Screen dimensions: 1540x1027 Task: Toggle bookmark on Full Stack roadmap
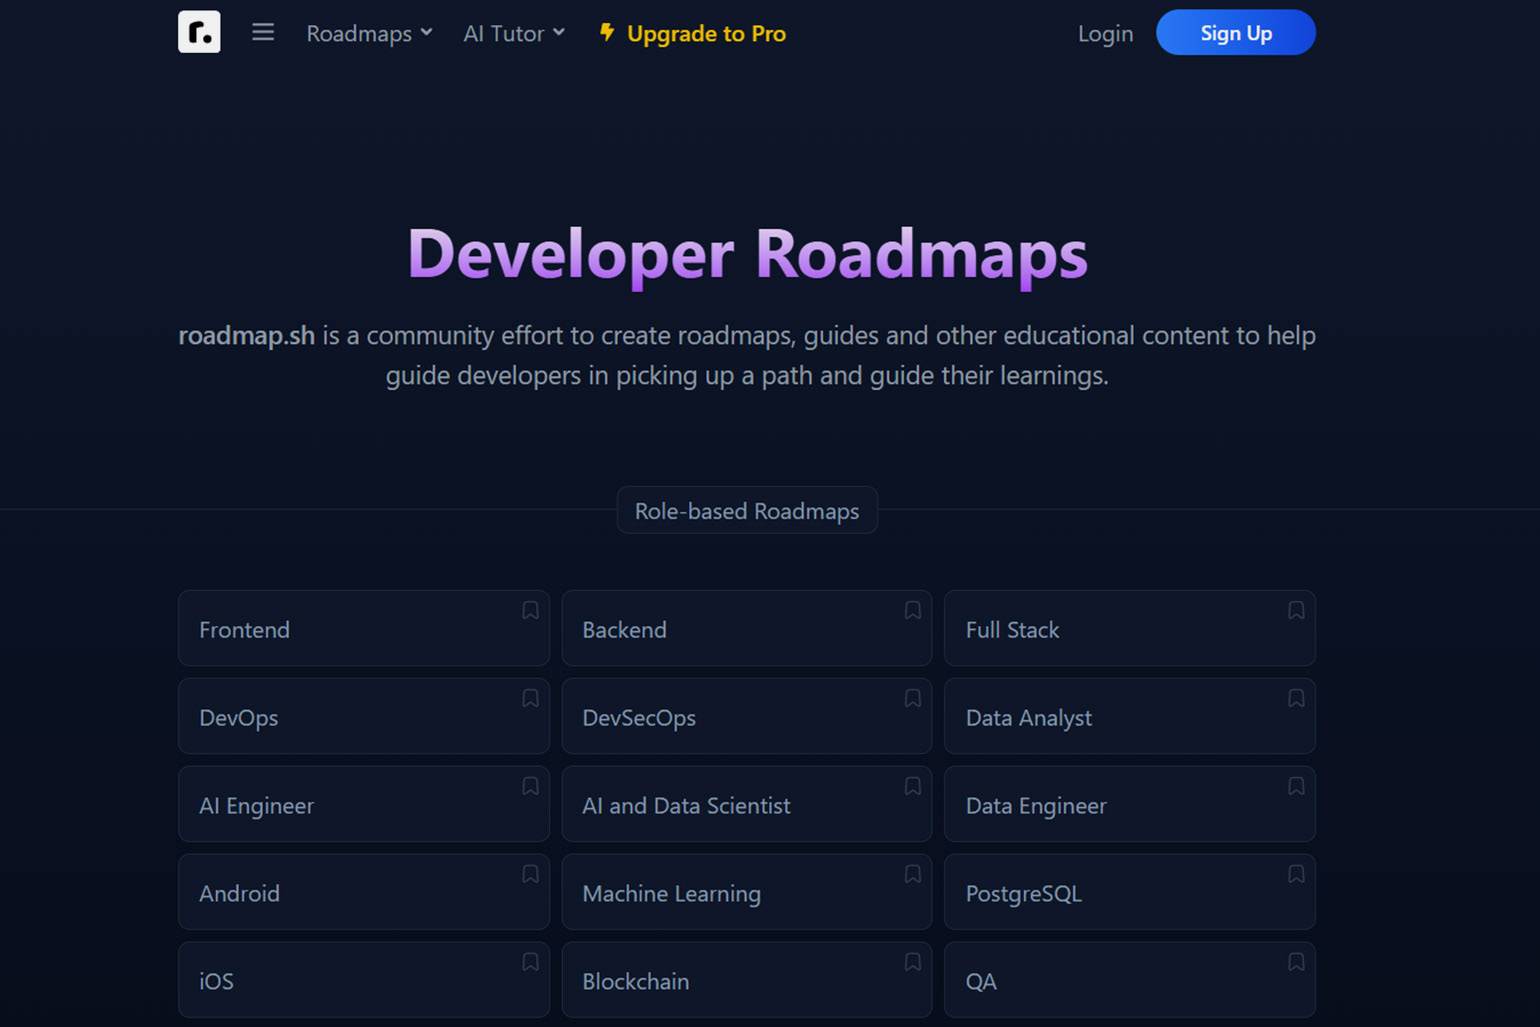[1295, 610]
